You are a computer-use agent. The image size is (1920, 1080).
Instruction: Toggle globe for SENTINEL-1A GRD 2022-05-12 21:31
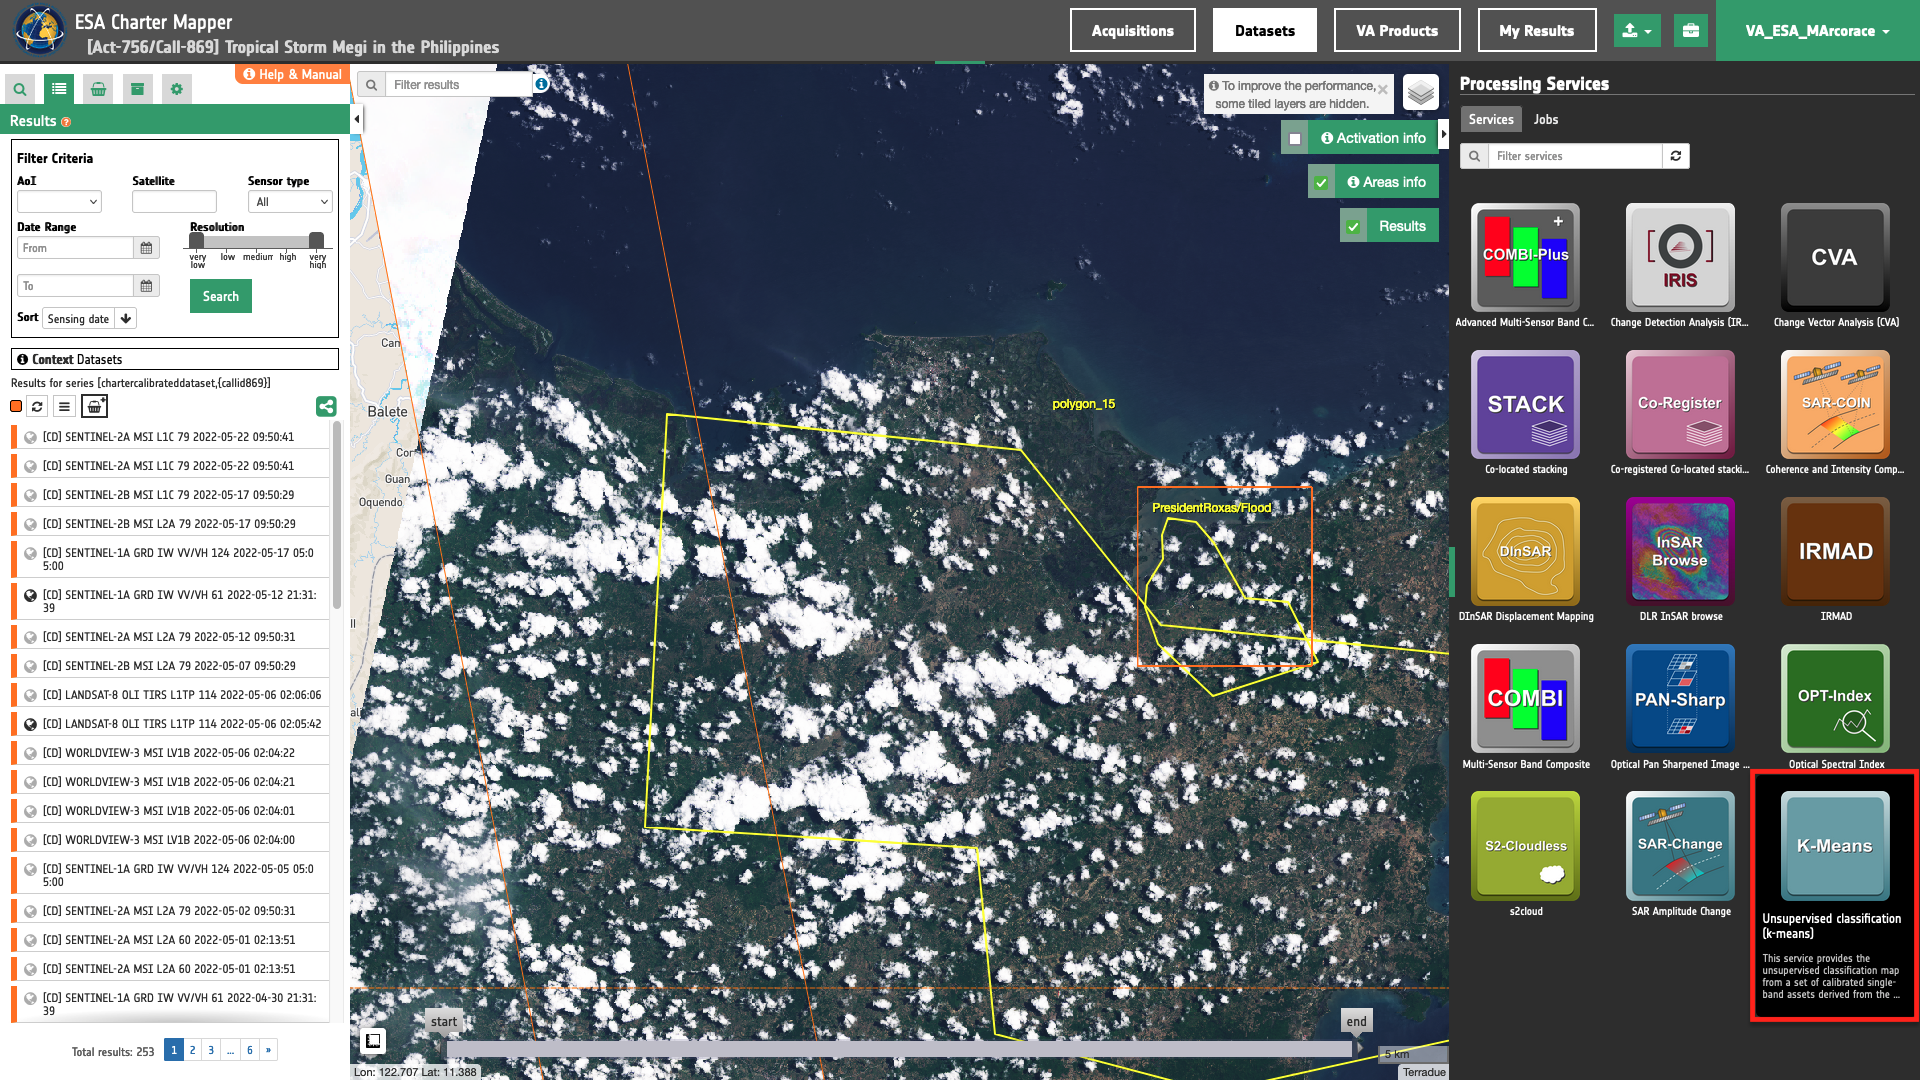[x=31, y=595]
